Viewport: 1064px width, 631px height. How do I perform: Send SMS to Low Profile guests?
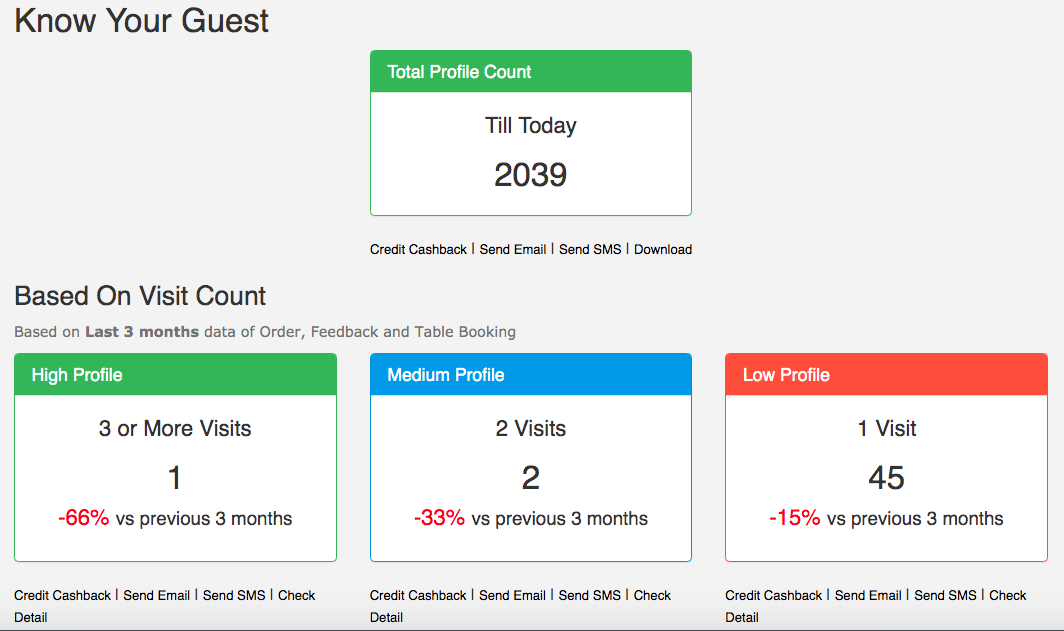point(945,595)
